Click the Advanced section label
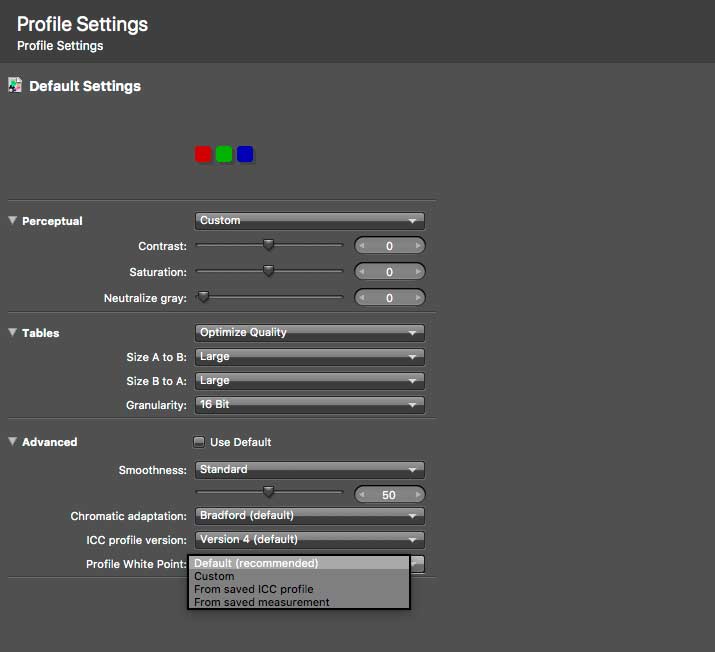This screenshot has width=715, height=652. (50, 442)
